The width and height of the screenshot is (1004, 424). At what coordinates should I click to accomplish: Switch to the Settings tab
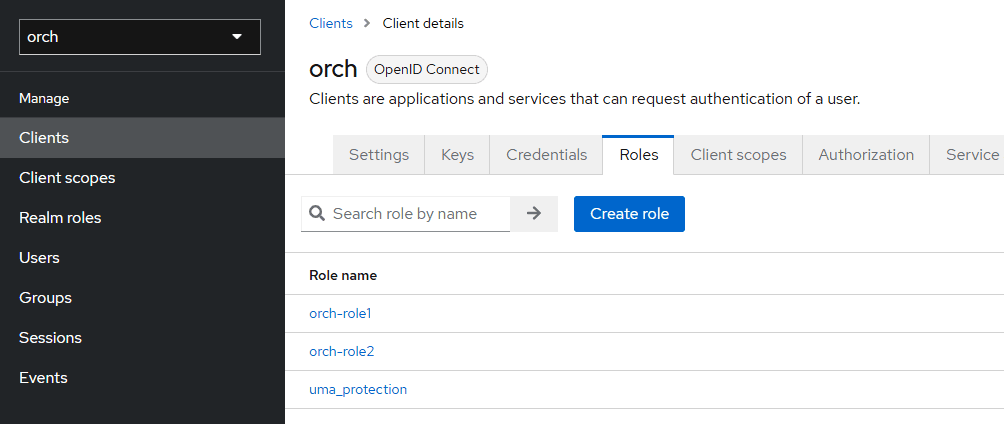[378, 155]
